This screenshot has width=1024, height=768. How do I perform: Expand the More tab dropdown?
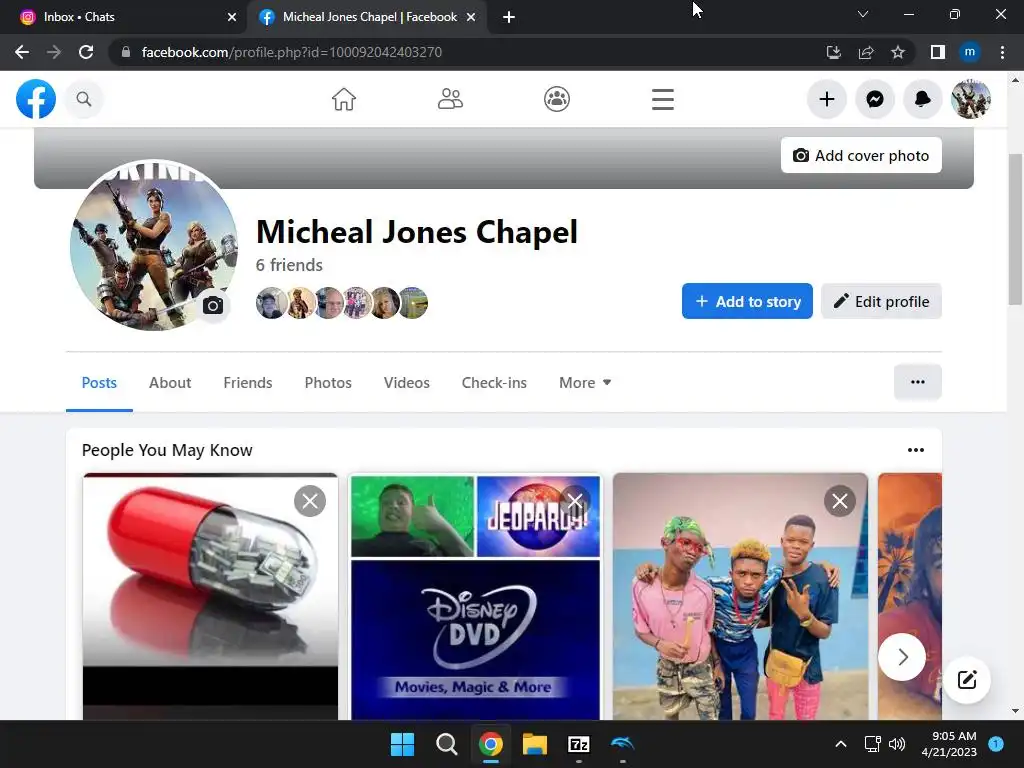(584, 383)
